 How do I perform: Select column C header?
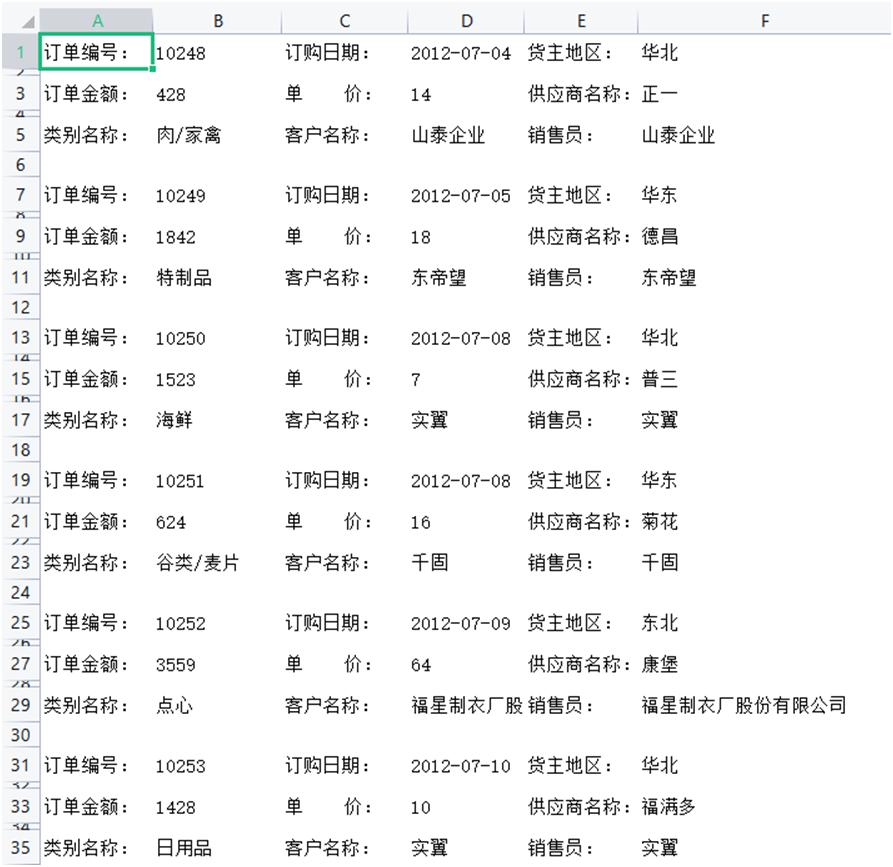pos(344,21)
